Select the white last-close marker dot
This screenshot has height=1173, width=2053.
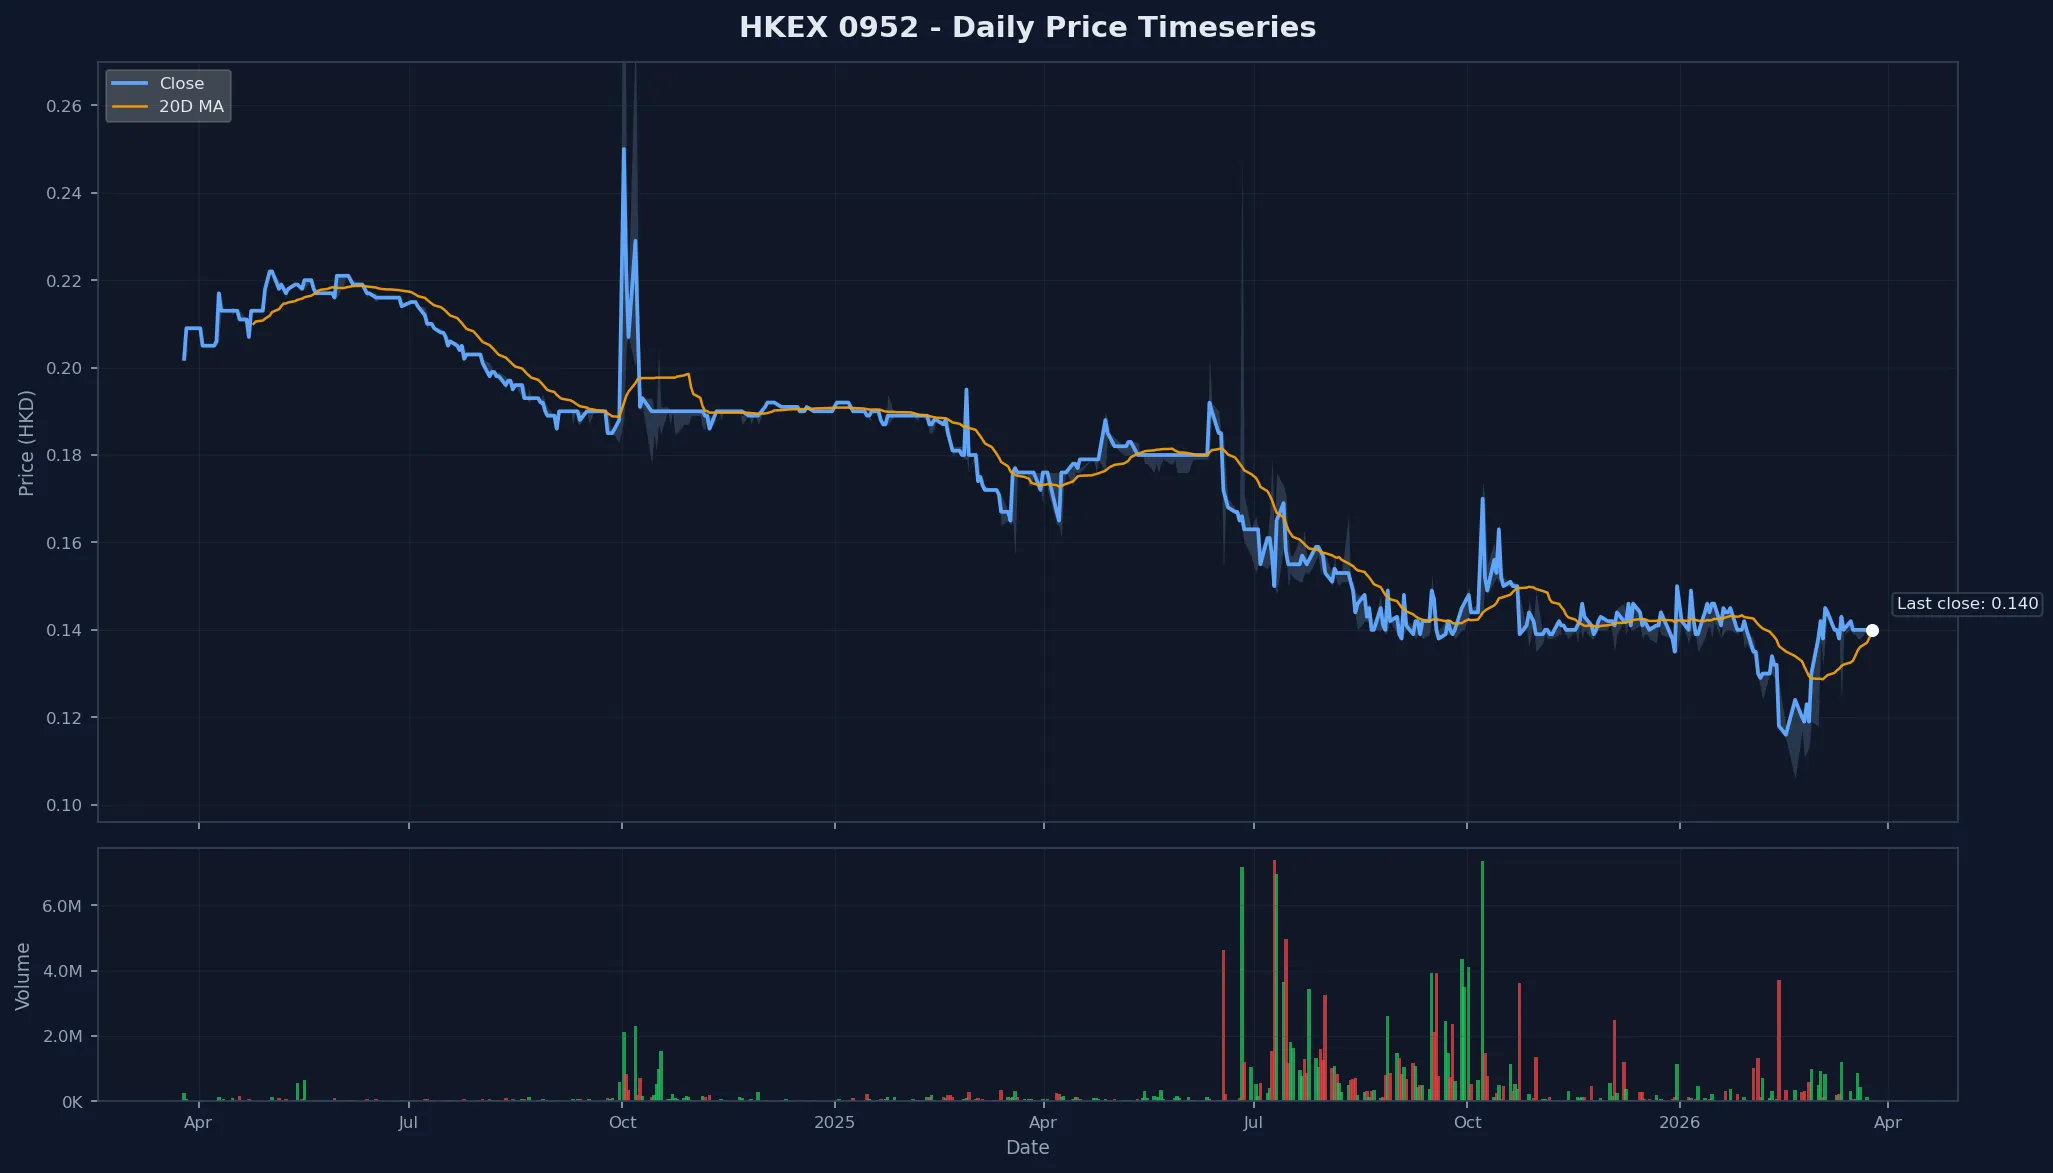coord(1872,630)
